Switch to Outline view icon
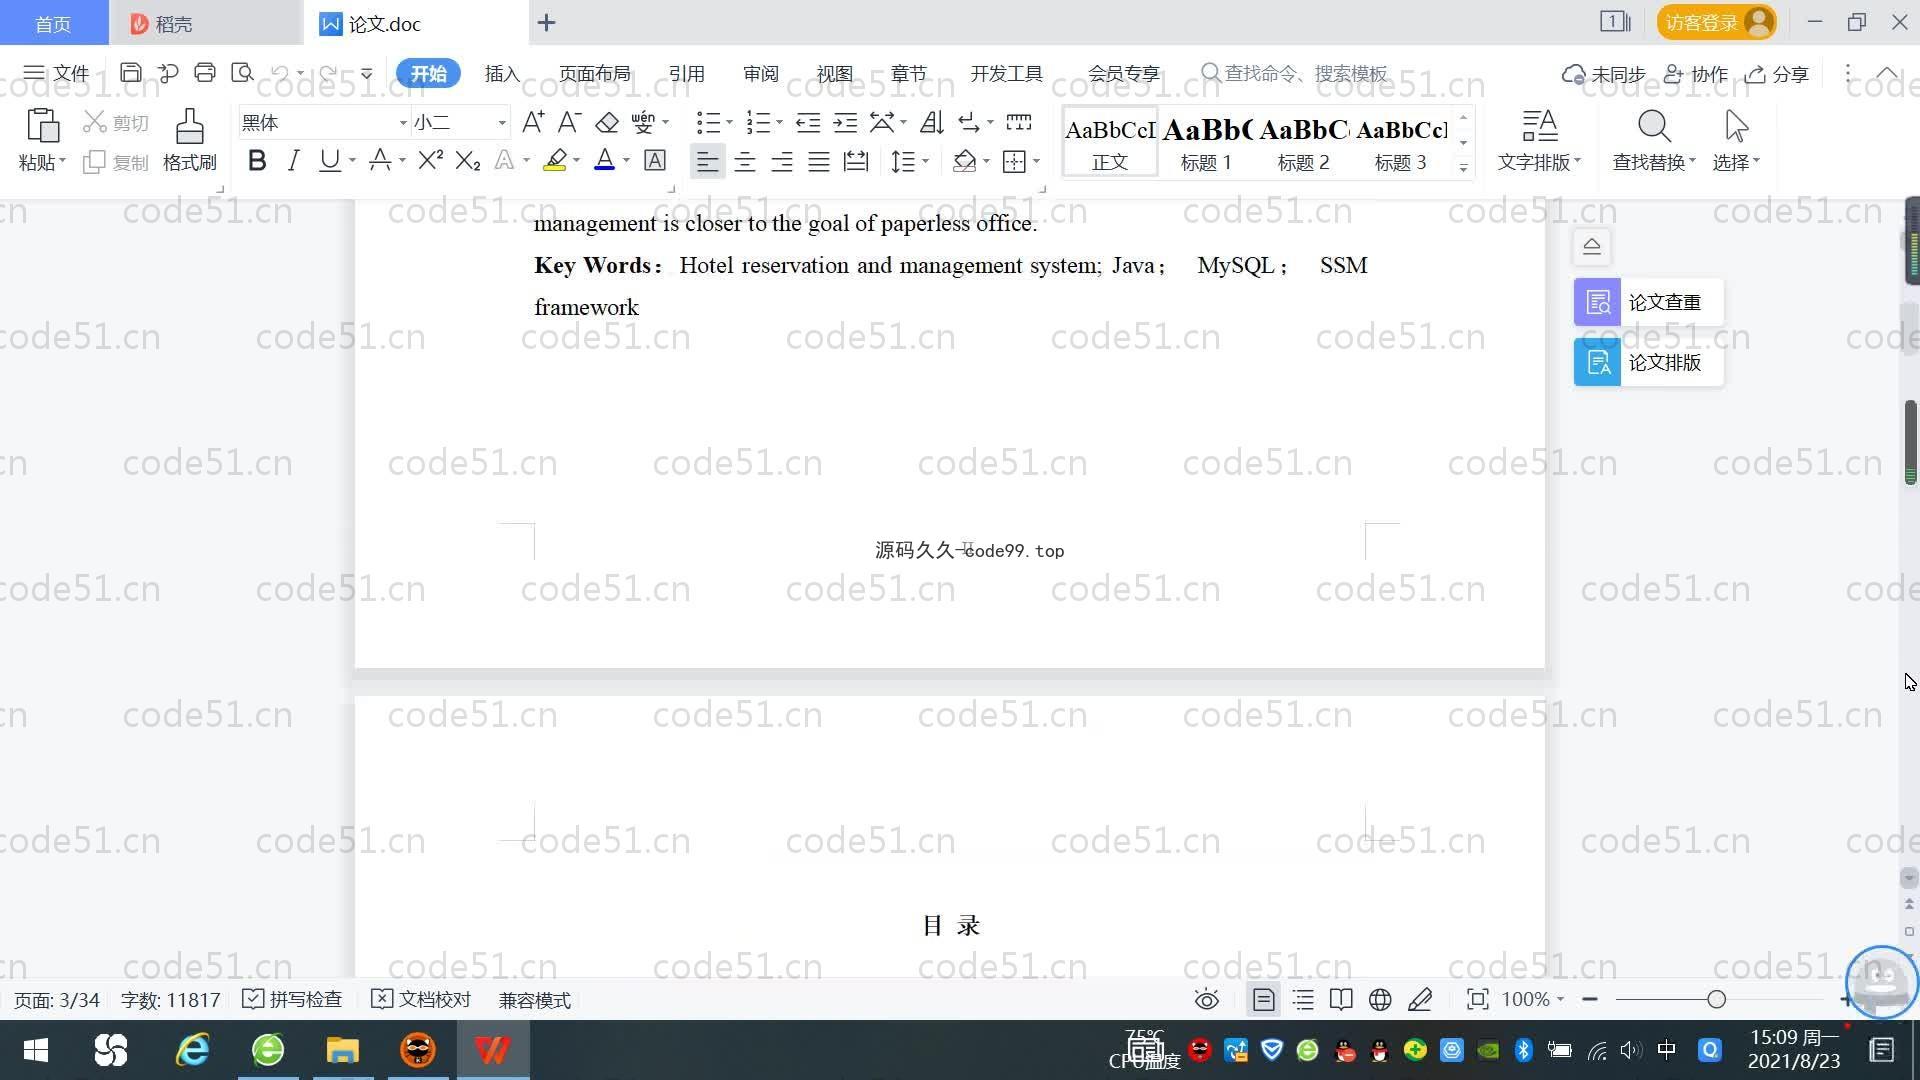1920x1080 pixels. point(1303,1000)
